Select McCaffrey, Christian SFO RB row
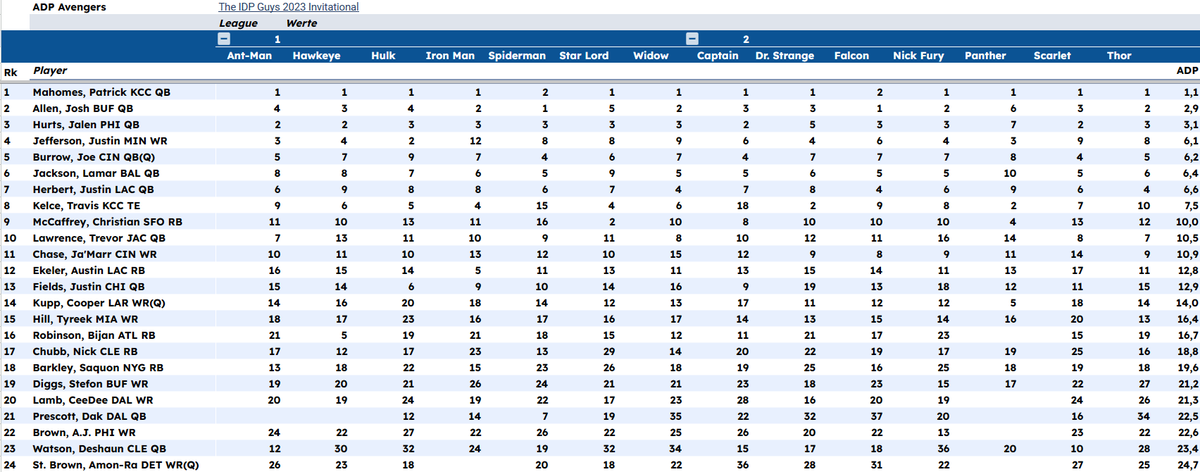This screenshot has width=1200, height=472. 600,223
